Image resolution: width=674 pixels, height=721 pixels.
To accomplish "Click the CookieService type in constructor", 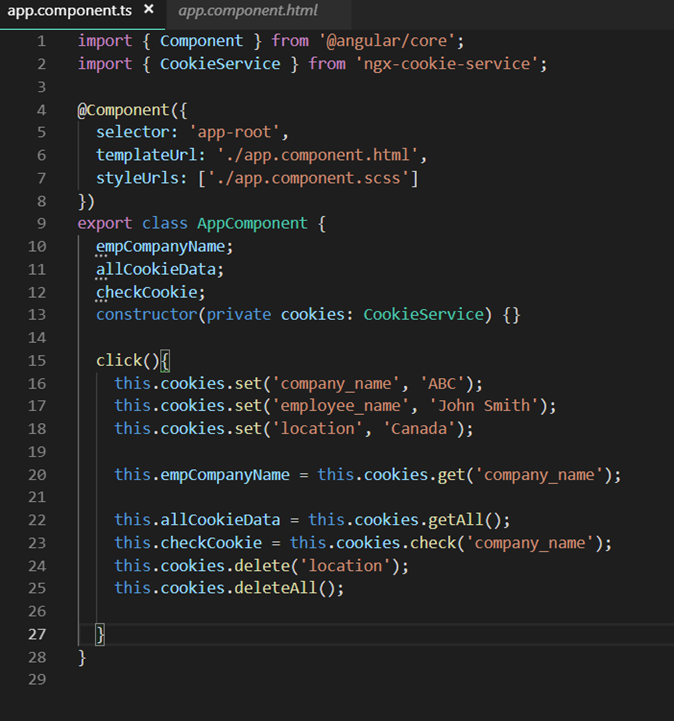I will pos(423,315).
